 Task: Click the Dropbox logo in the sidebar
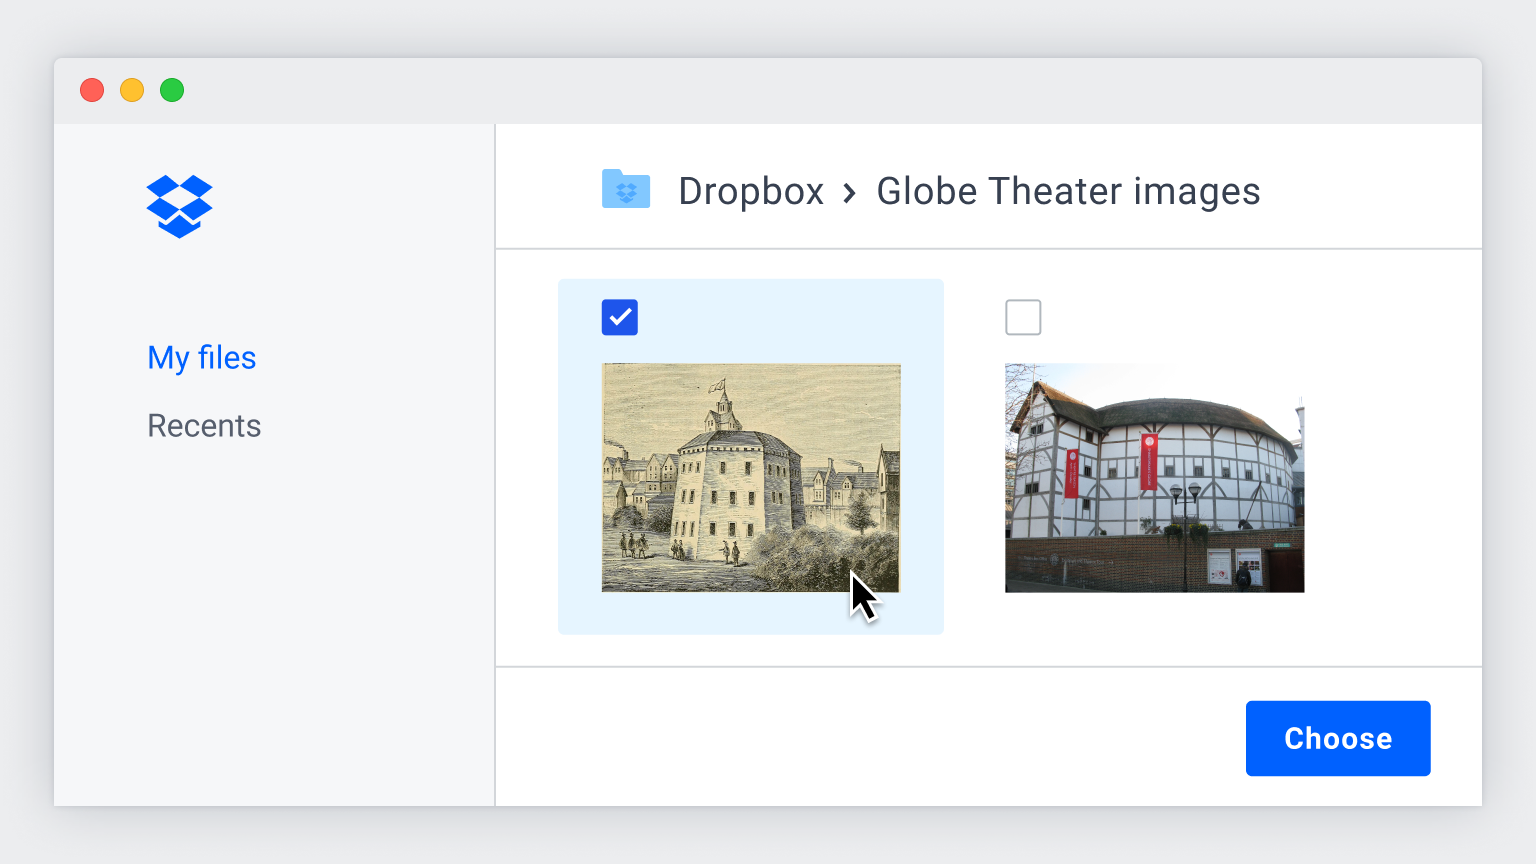179,206
